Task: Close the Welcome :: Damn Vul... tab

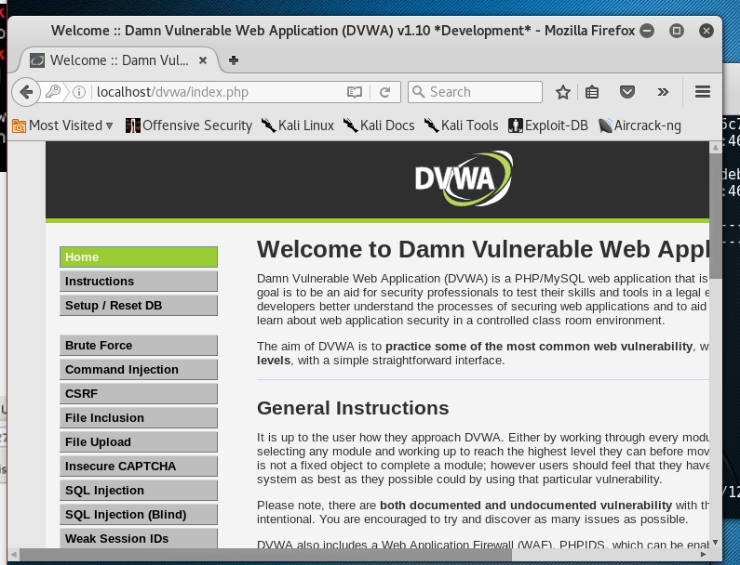Action: click(x=202, y=60)
